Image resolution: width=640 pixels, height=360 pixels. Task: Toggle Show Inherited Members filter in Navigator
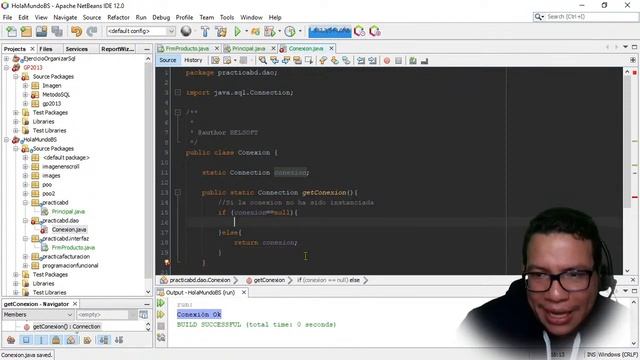[x=11, y=340]
